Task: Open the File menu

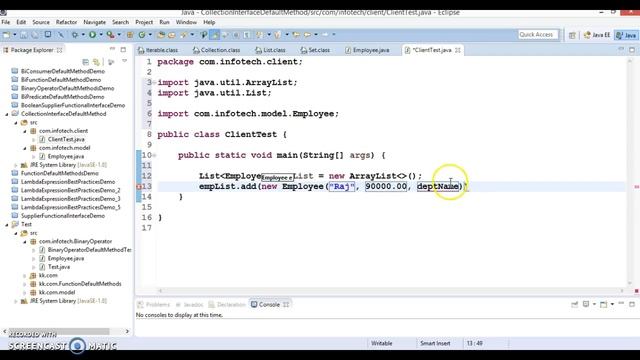Action: [x=6, y=22]
